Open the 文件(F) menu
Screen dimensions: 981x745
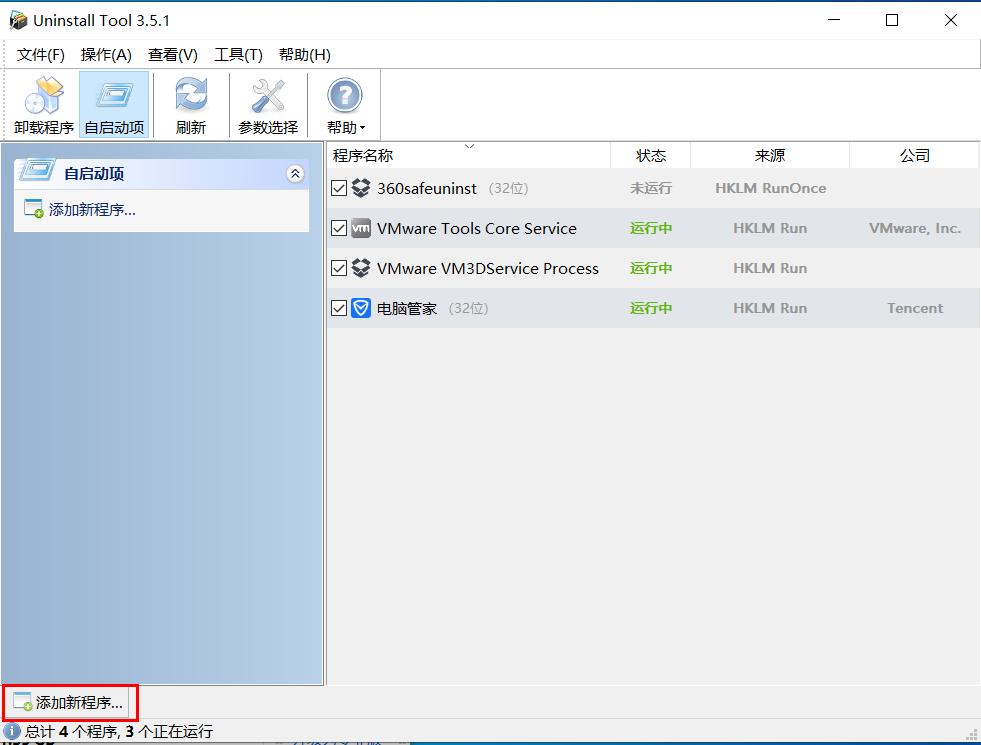tap(41, 55)
